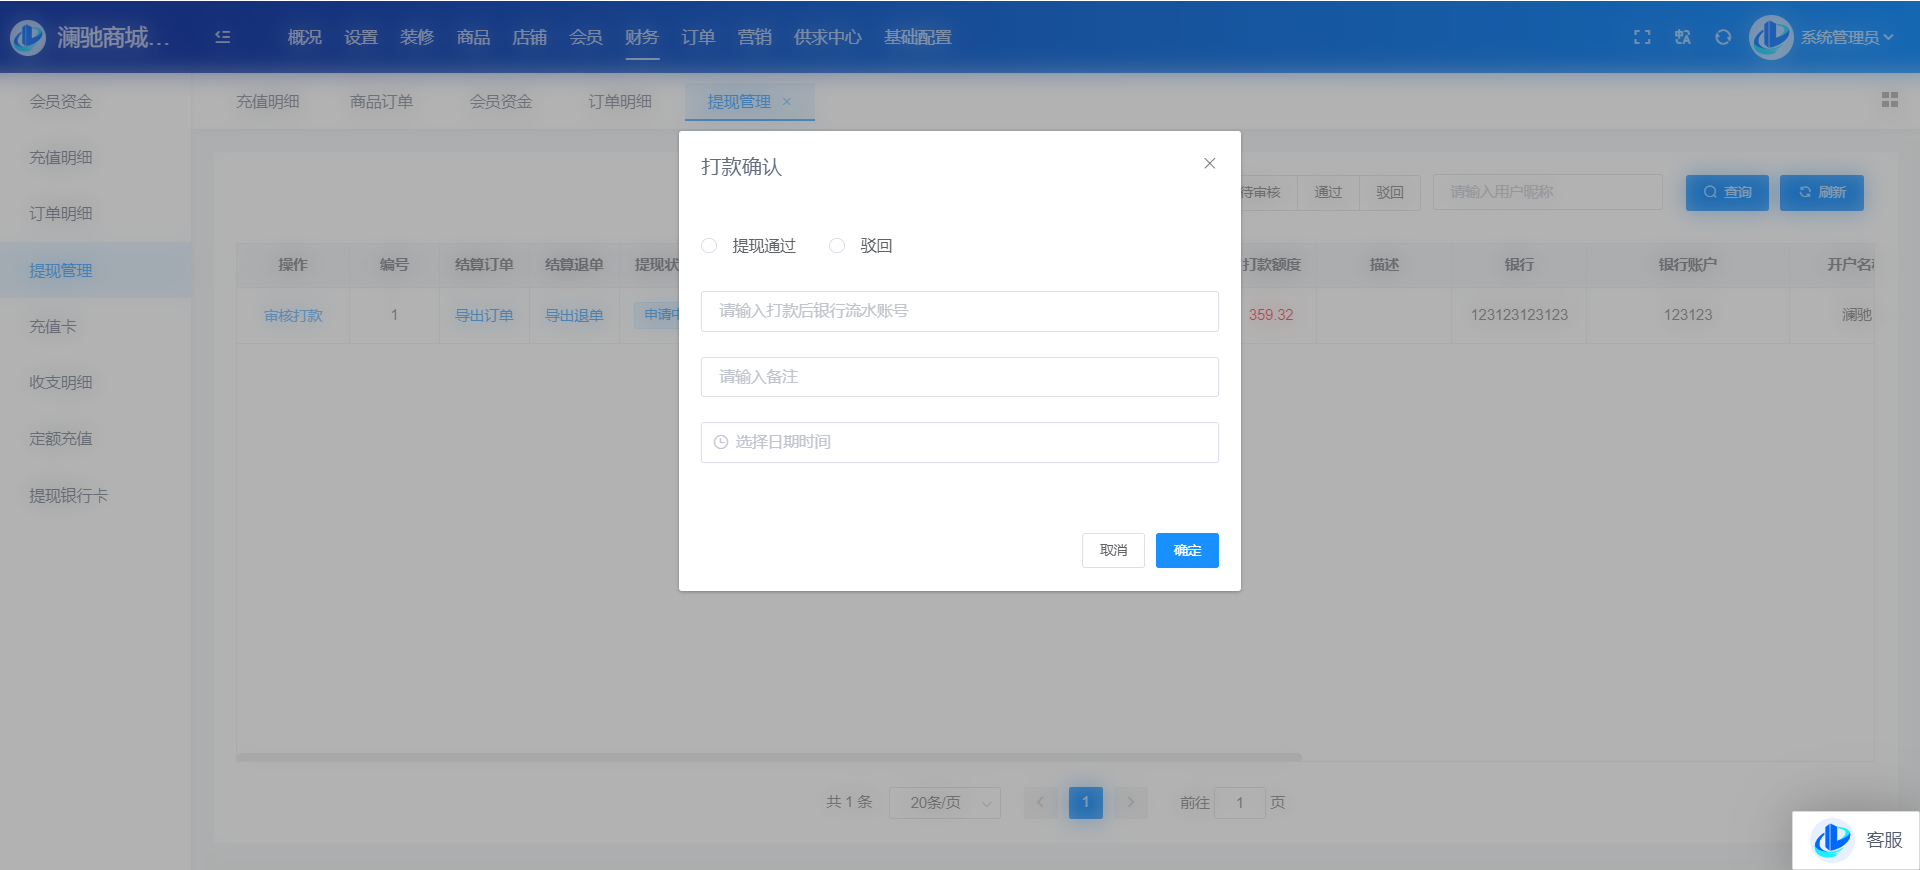Open the 财务 top menu

tap(641, 37)
